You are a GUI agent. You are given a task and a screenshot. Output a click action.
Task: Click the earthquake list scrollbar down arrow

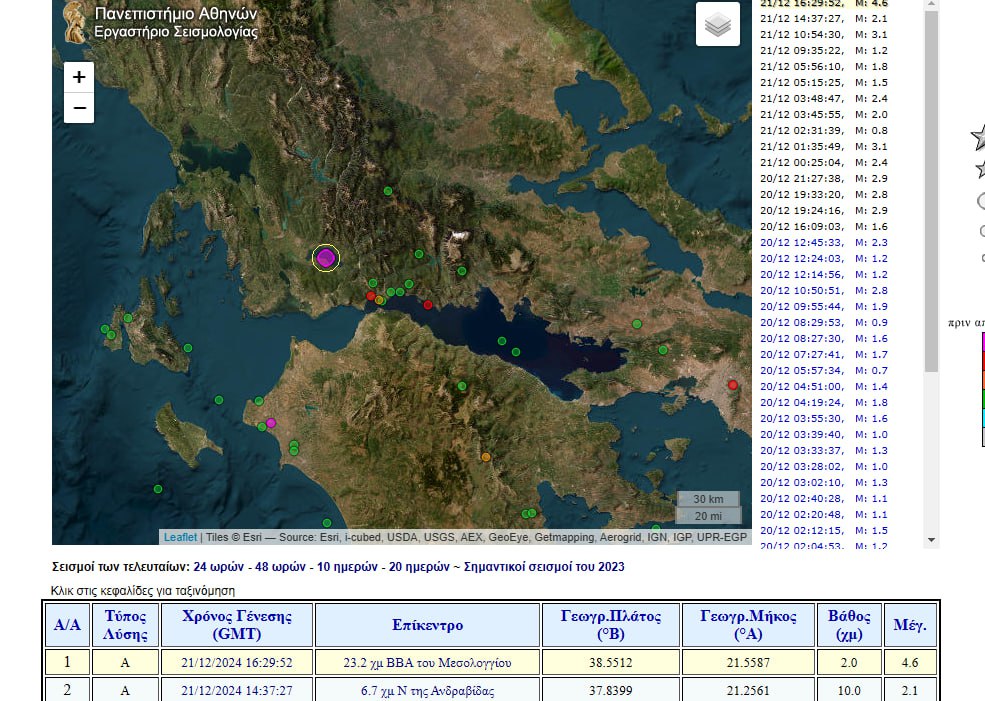pos(931,539)
